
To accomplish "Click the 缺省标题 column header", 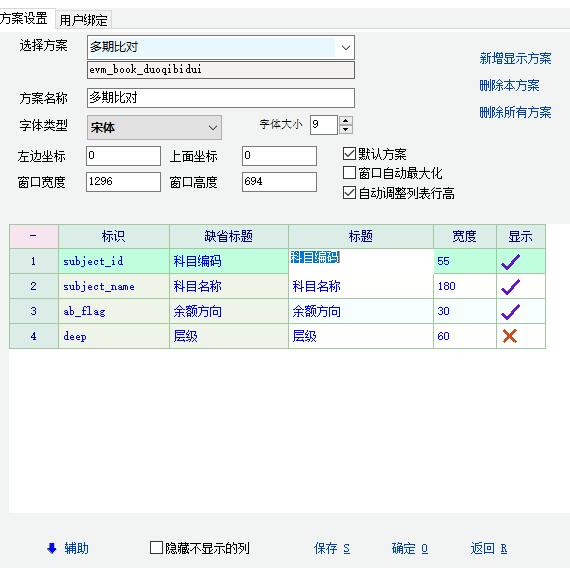I will [229, 236].
